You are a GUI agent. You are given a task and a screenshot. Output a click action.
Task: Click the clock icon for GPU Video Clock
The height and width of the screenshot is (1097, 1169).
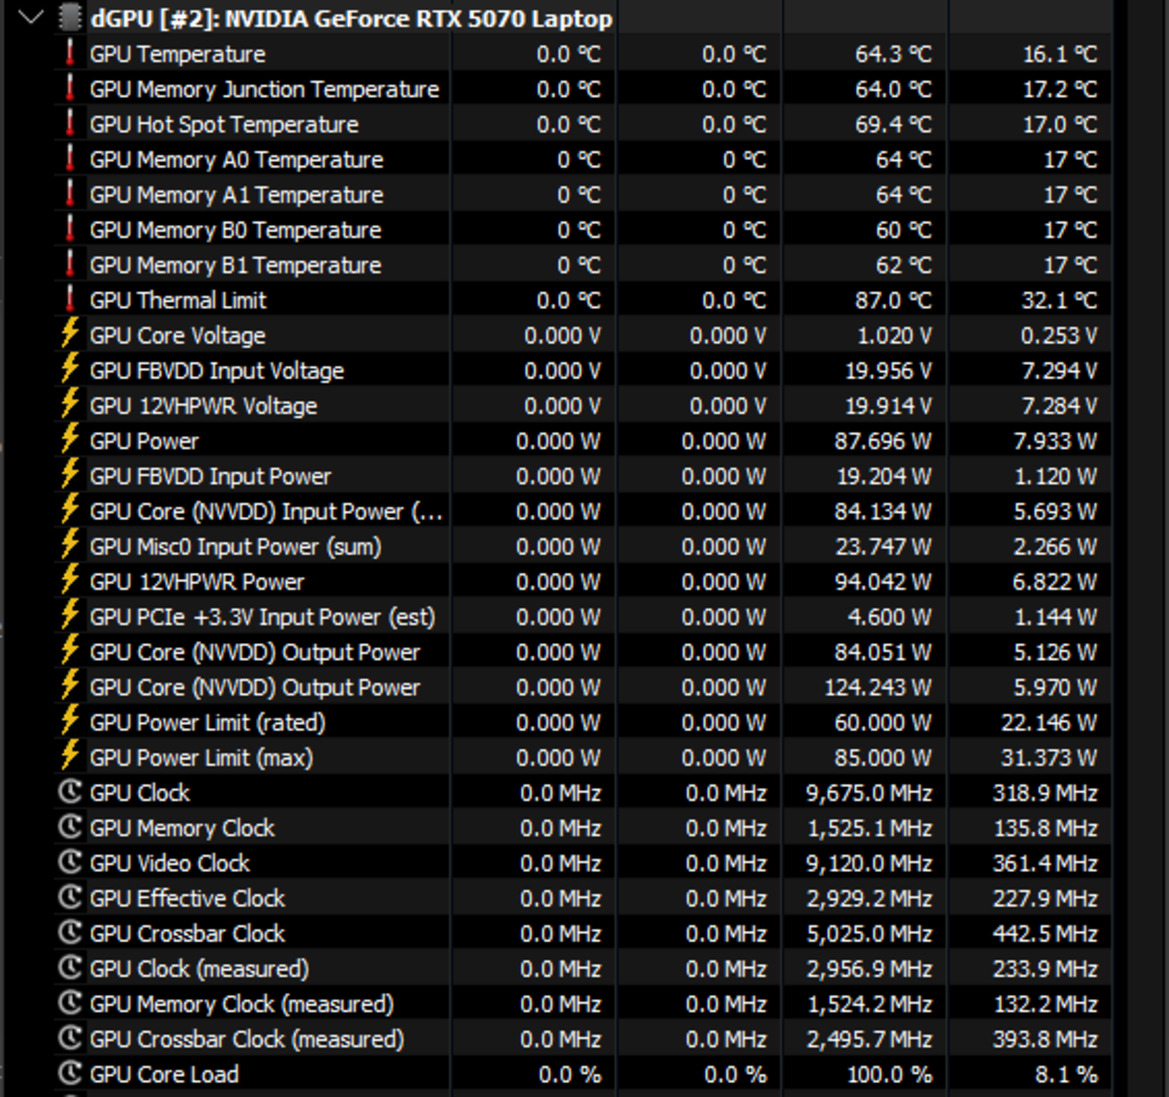[x=69, y=861]
